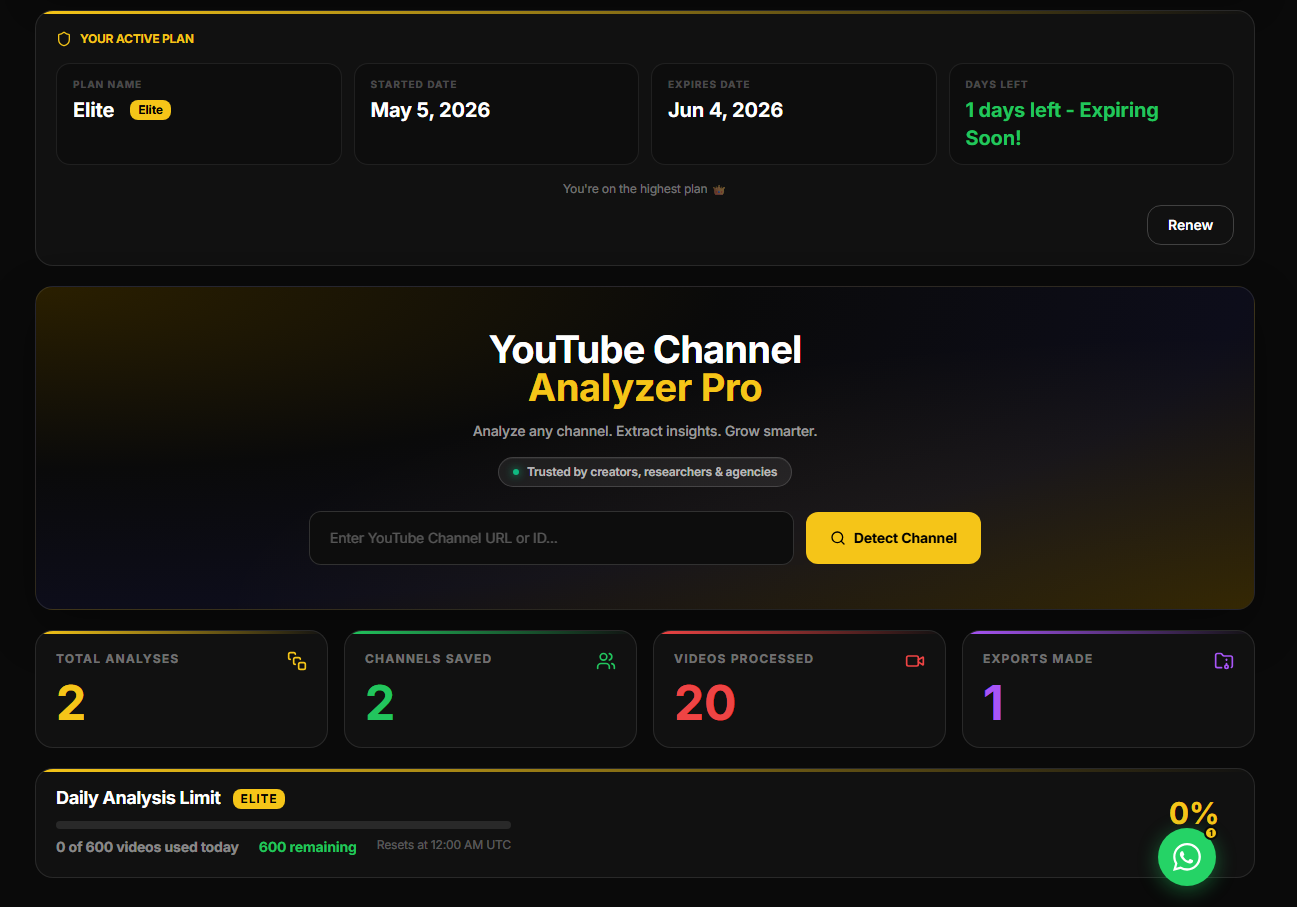
Task: Click the shield icon beside Your Active Plan
Action: pos(64,39)
